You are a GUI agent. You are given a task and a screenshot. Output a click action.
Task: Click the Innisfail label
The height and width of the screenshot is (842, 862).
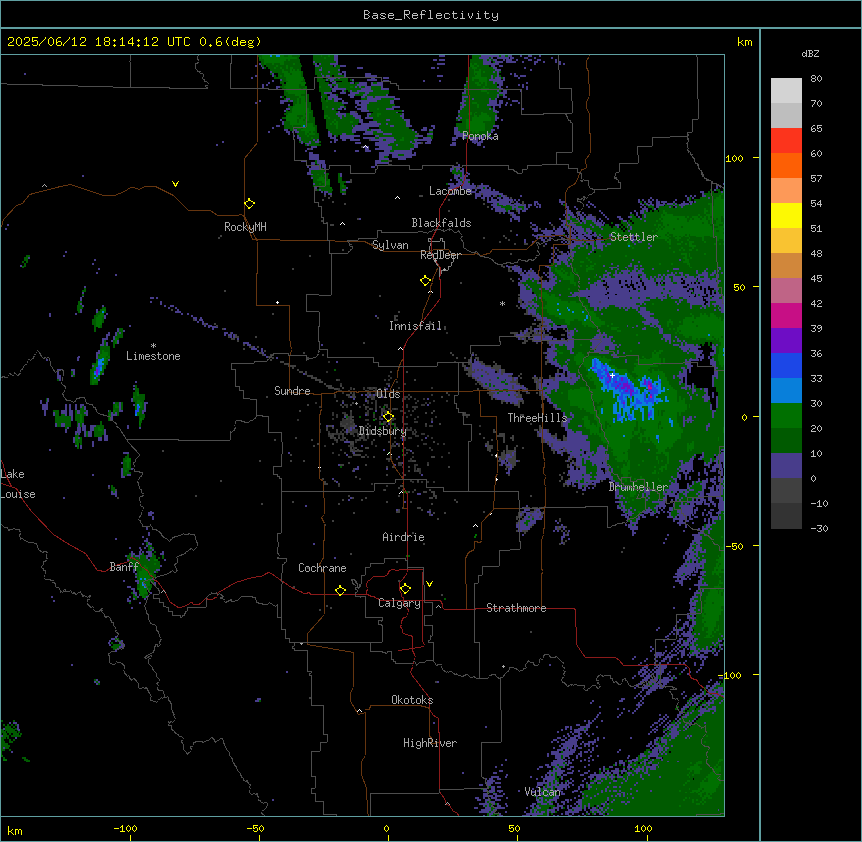[415, 326]
